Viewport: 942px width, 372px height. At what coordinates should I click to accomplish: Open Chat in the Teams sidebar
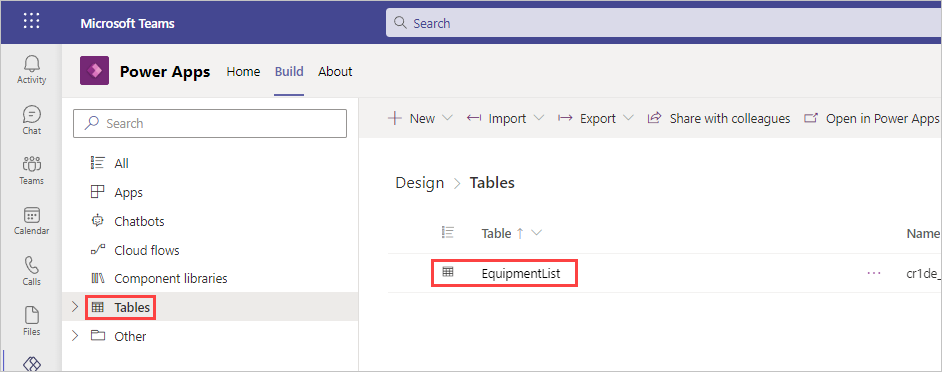[31, 120]
